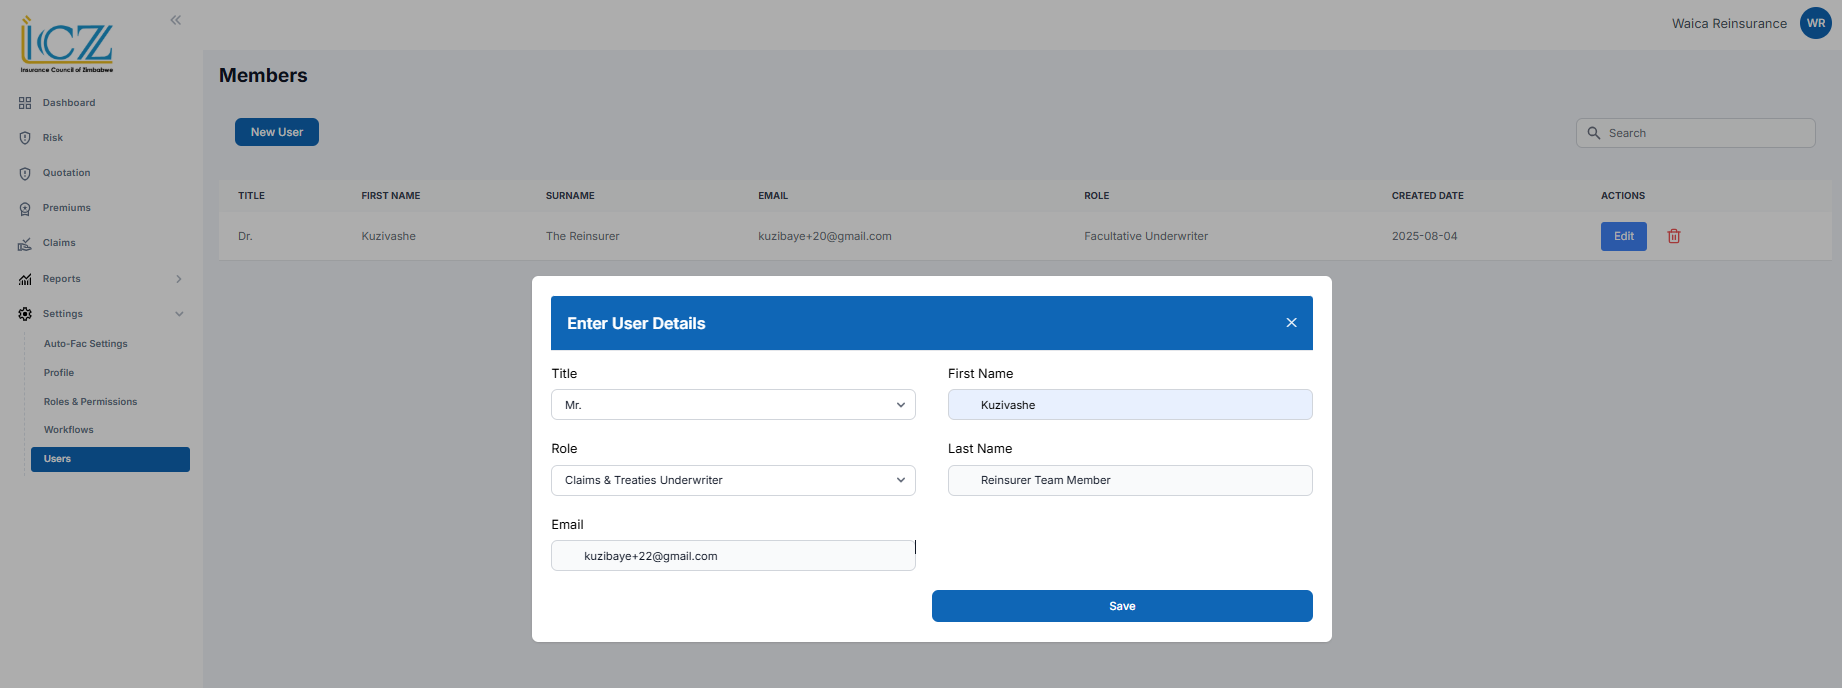Screen dimensions: 1842x688
Task: Open Roles & Permissions settings
Action: tap(91, 402)
